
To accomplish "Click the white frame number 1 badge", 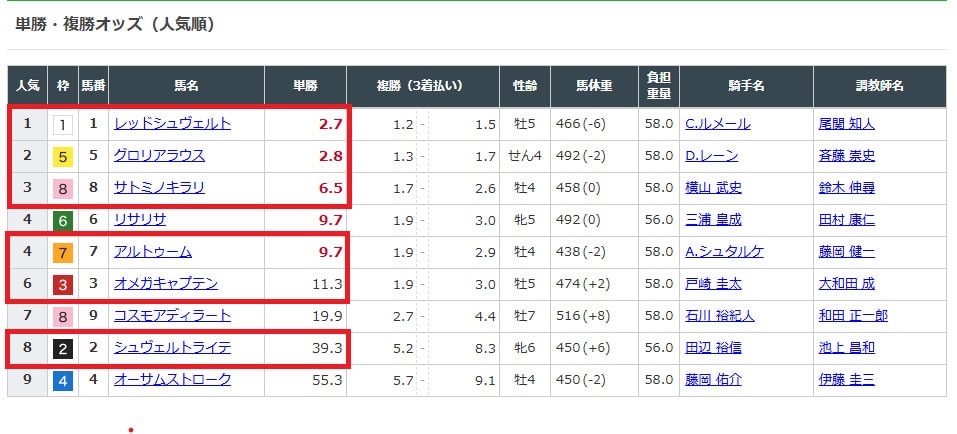I will pyautogui.click(x=62, y=124).
